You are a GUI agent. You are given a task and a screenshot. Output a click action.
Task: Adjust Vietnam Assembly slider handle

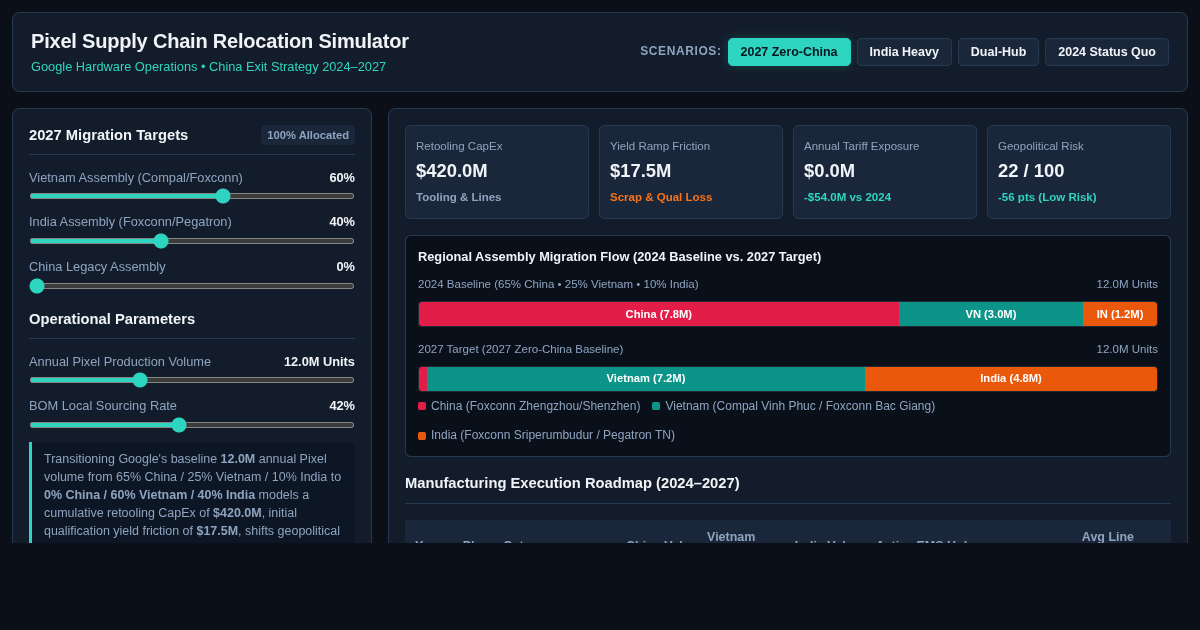[223, 196]
